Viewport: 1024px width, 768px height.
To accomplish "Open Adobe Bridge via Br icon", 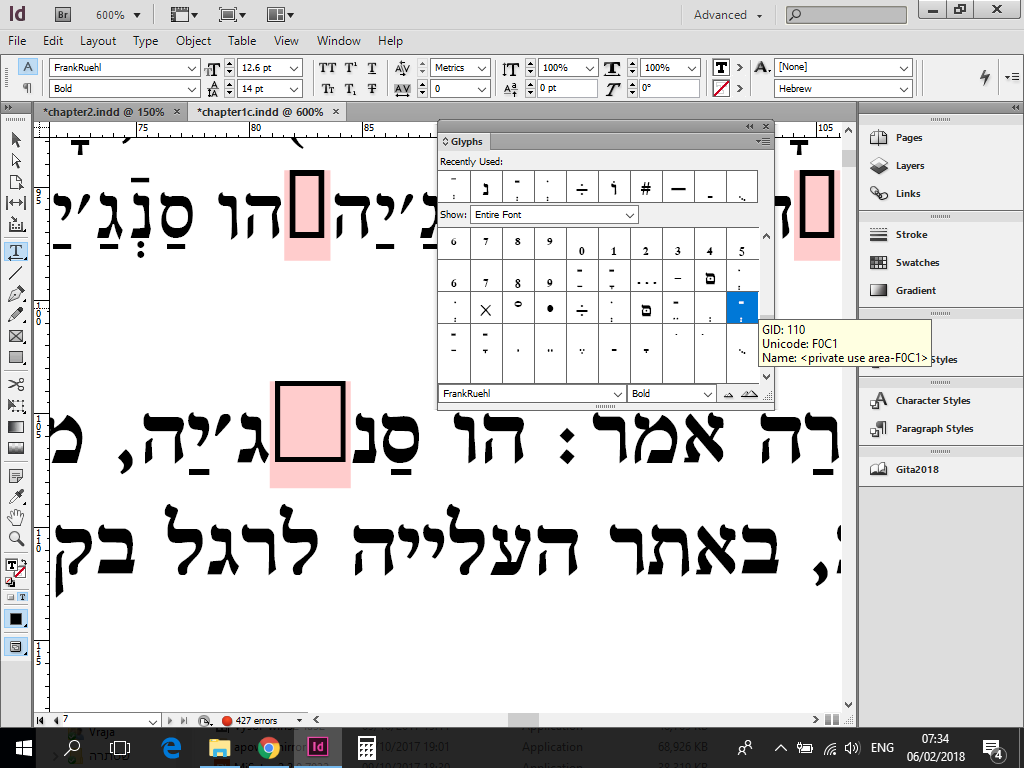I will (63, 14).
